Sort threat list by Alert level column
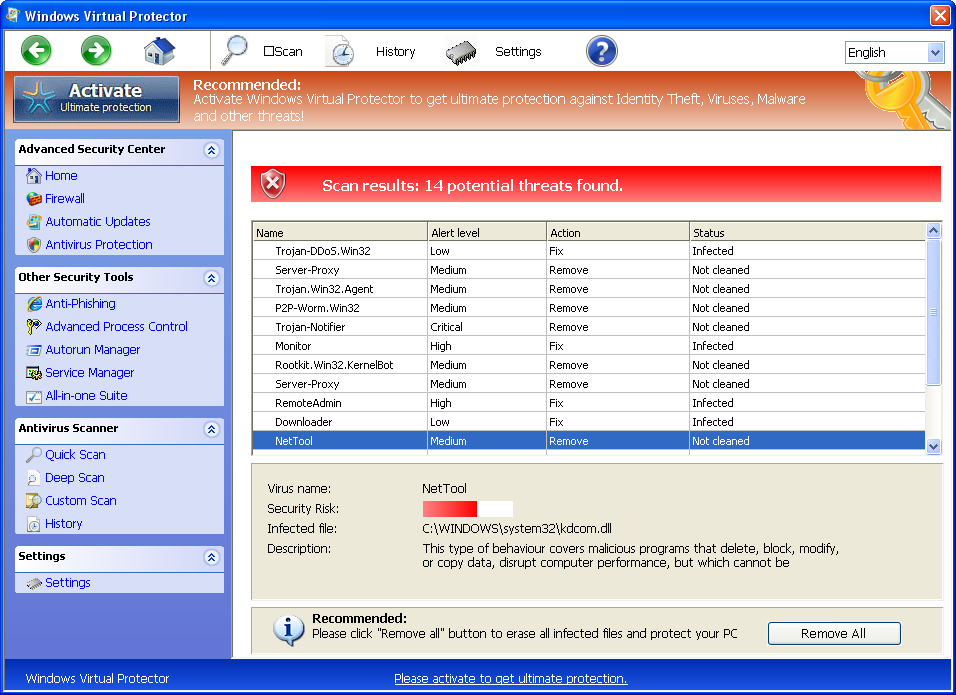The width and height of the screenshot is (956, 695). click(x=487, y=232)
